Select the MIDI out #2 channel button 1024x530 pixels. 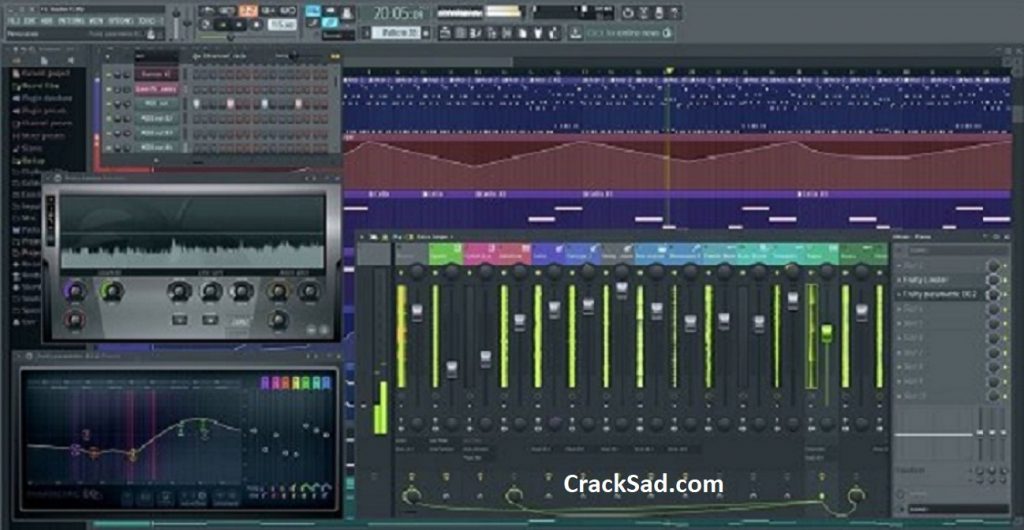(x=156, y=118)
